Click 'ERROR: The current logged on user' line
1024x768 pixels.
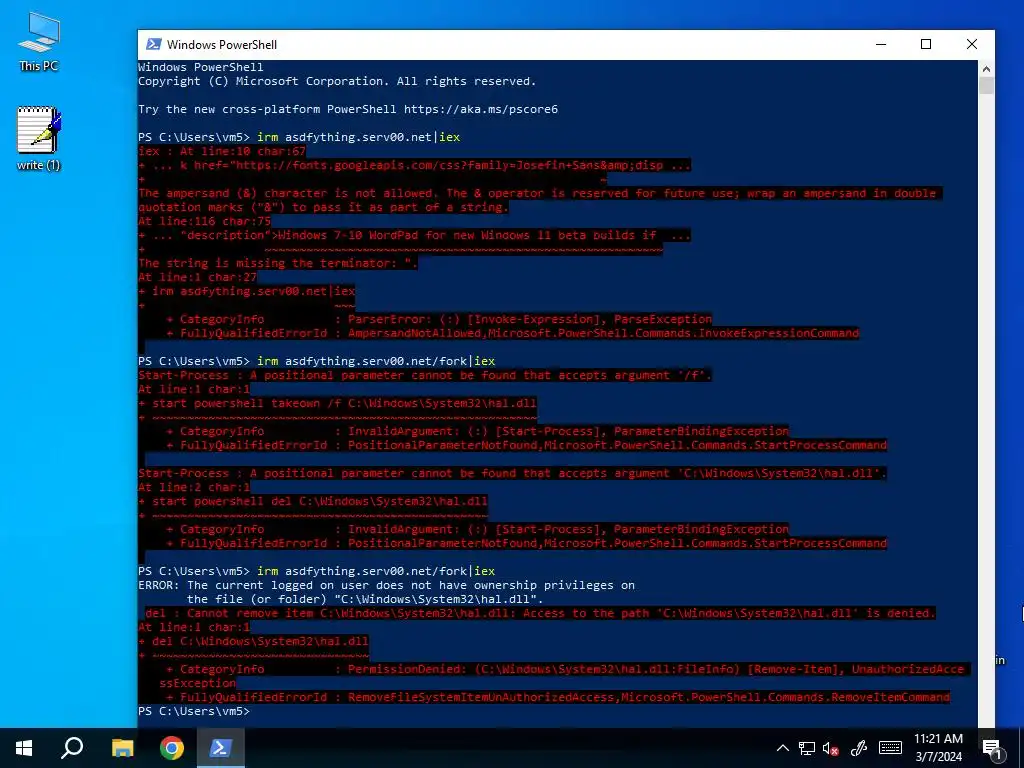(x=386, y=585)
